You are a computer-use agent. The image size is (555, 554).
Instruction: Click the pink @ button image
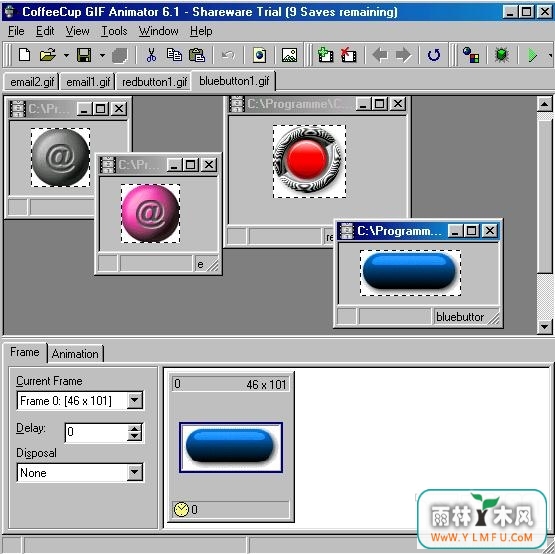(x=150, y=213)
